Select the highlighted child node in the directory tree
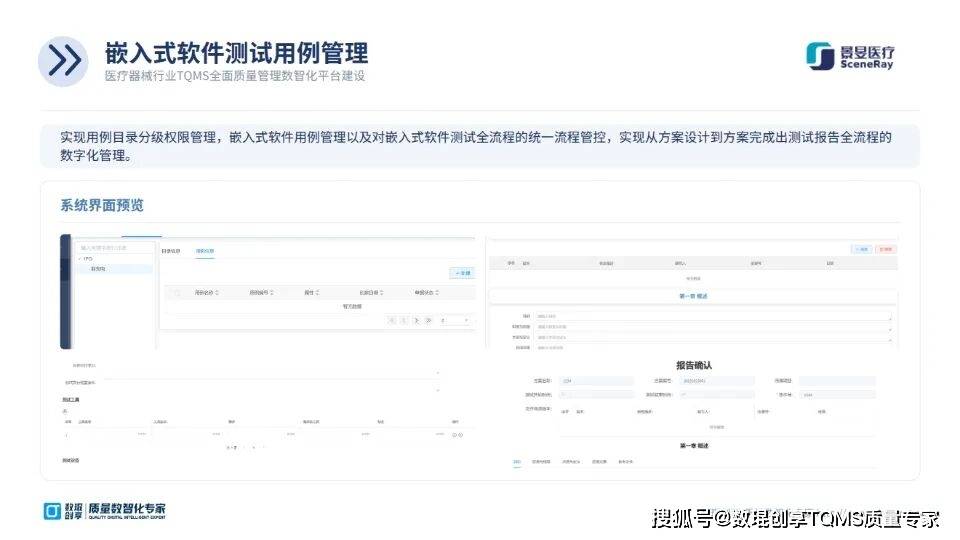Screen dimensions: 960x540 pyautogui.click(x=114, y=269)
